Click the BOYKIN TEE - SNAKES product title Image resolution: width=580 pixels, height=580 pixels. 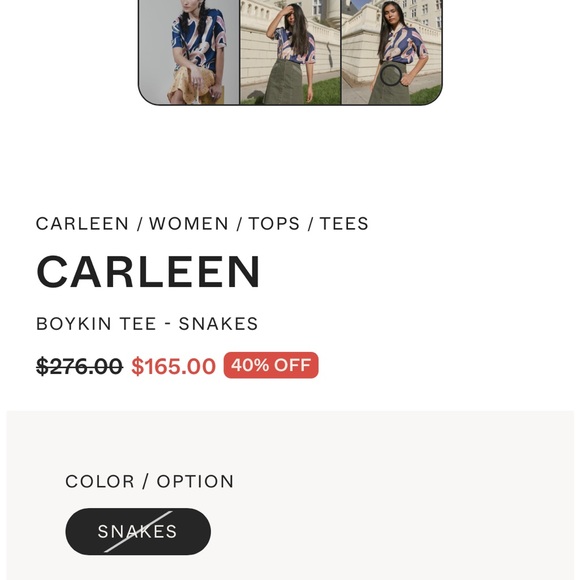[147, 324]
